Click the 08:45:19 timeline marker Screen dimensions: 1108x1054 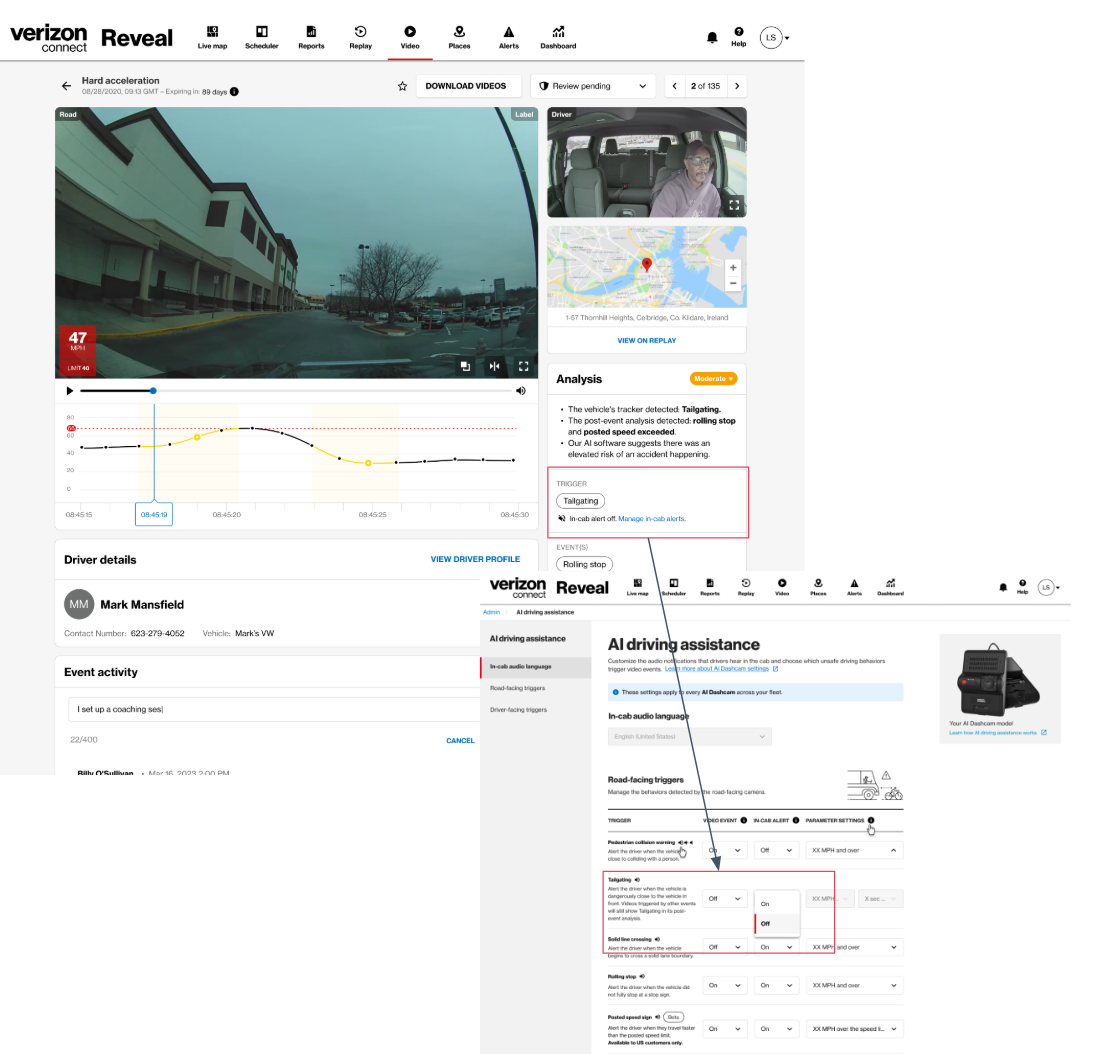tap(154, 514)
